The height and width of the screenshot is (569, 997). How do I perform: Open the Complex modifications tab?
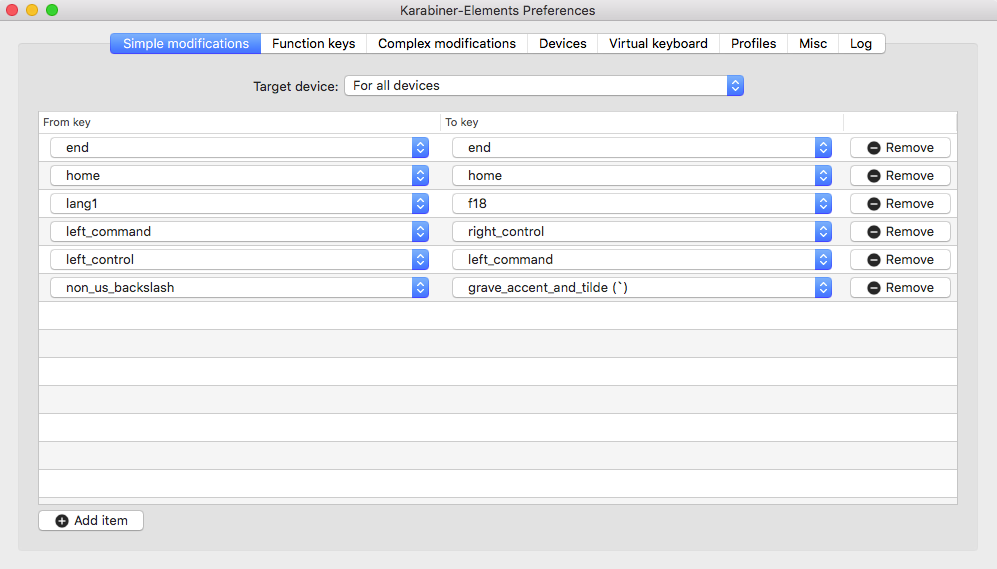pos(447,43)
